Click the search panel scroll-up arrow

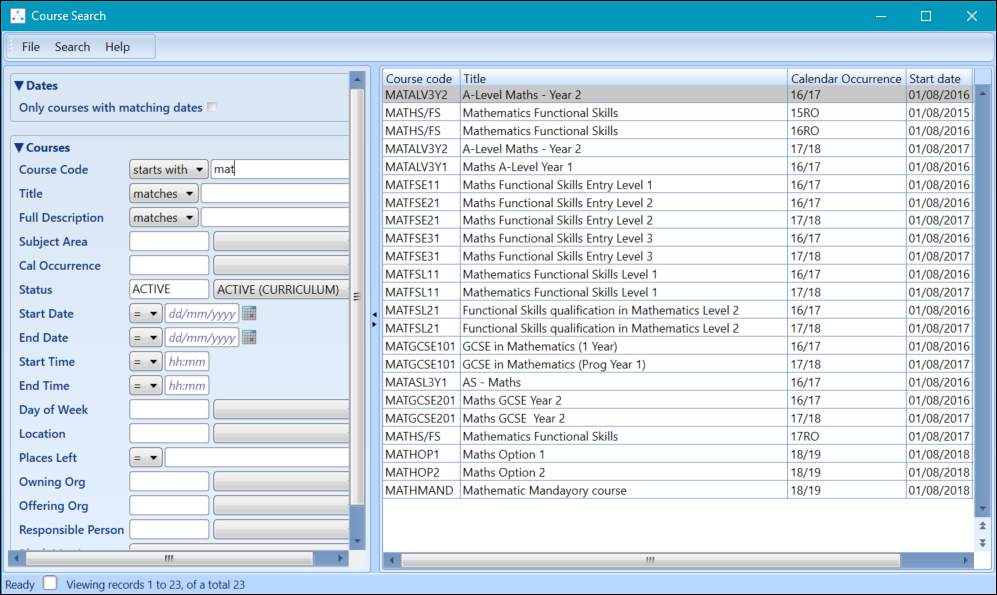coord(357,78)
